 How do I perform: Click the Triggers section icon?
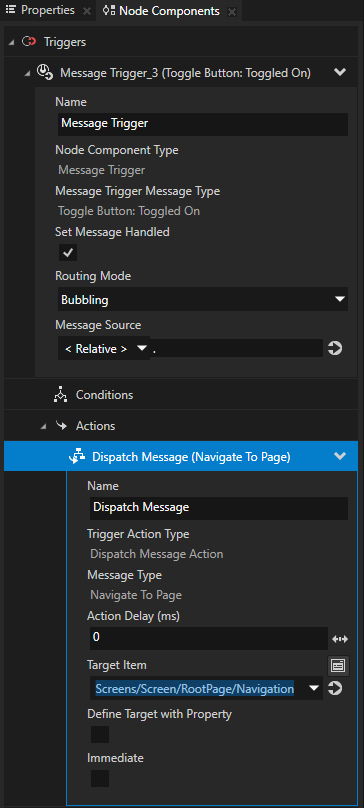click(29, 41)
